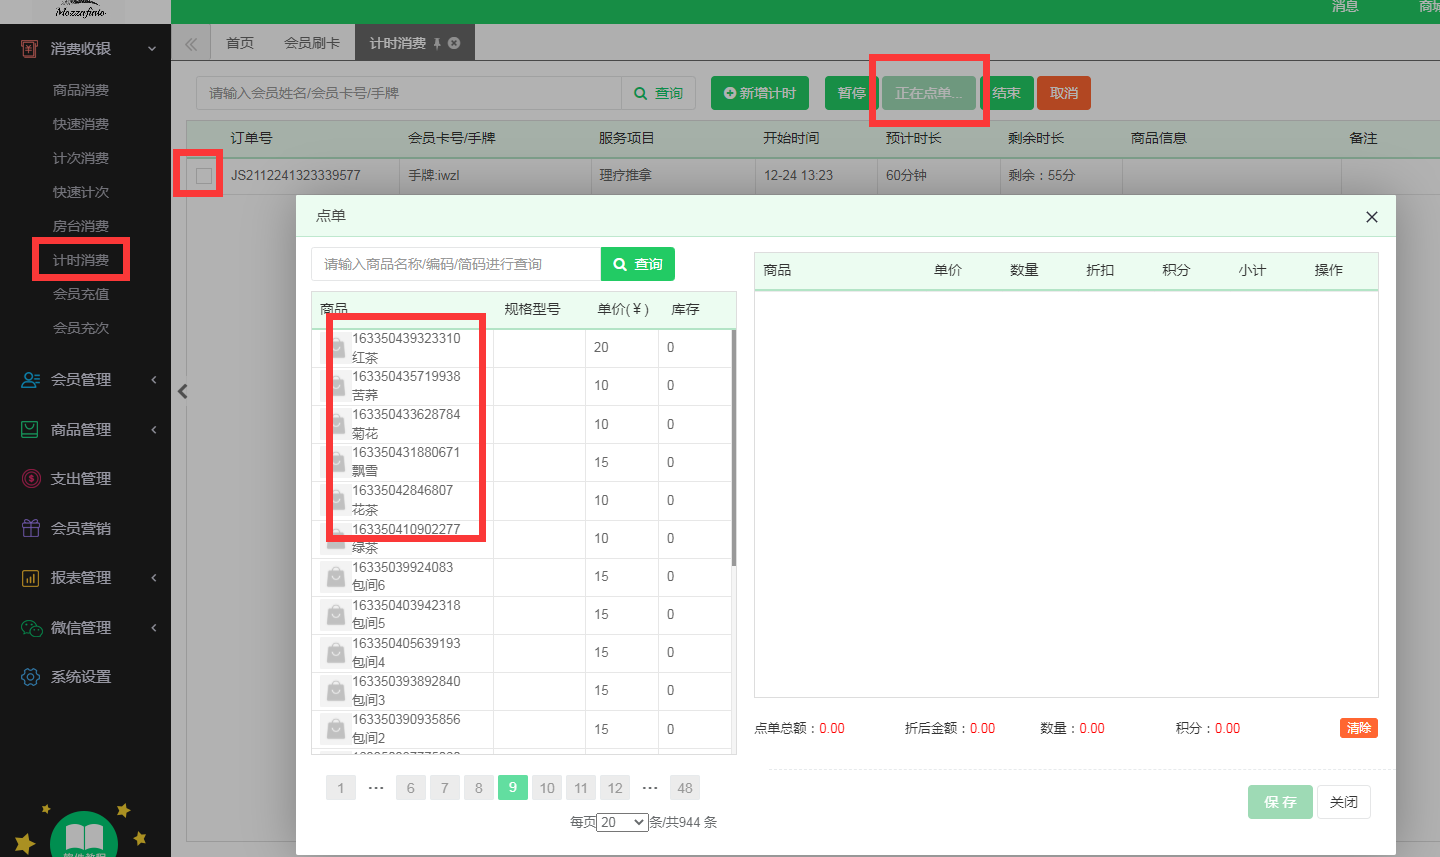Go to page 12 of products
The image size is (1440, 857).
[615, 788]
